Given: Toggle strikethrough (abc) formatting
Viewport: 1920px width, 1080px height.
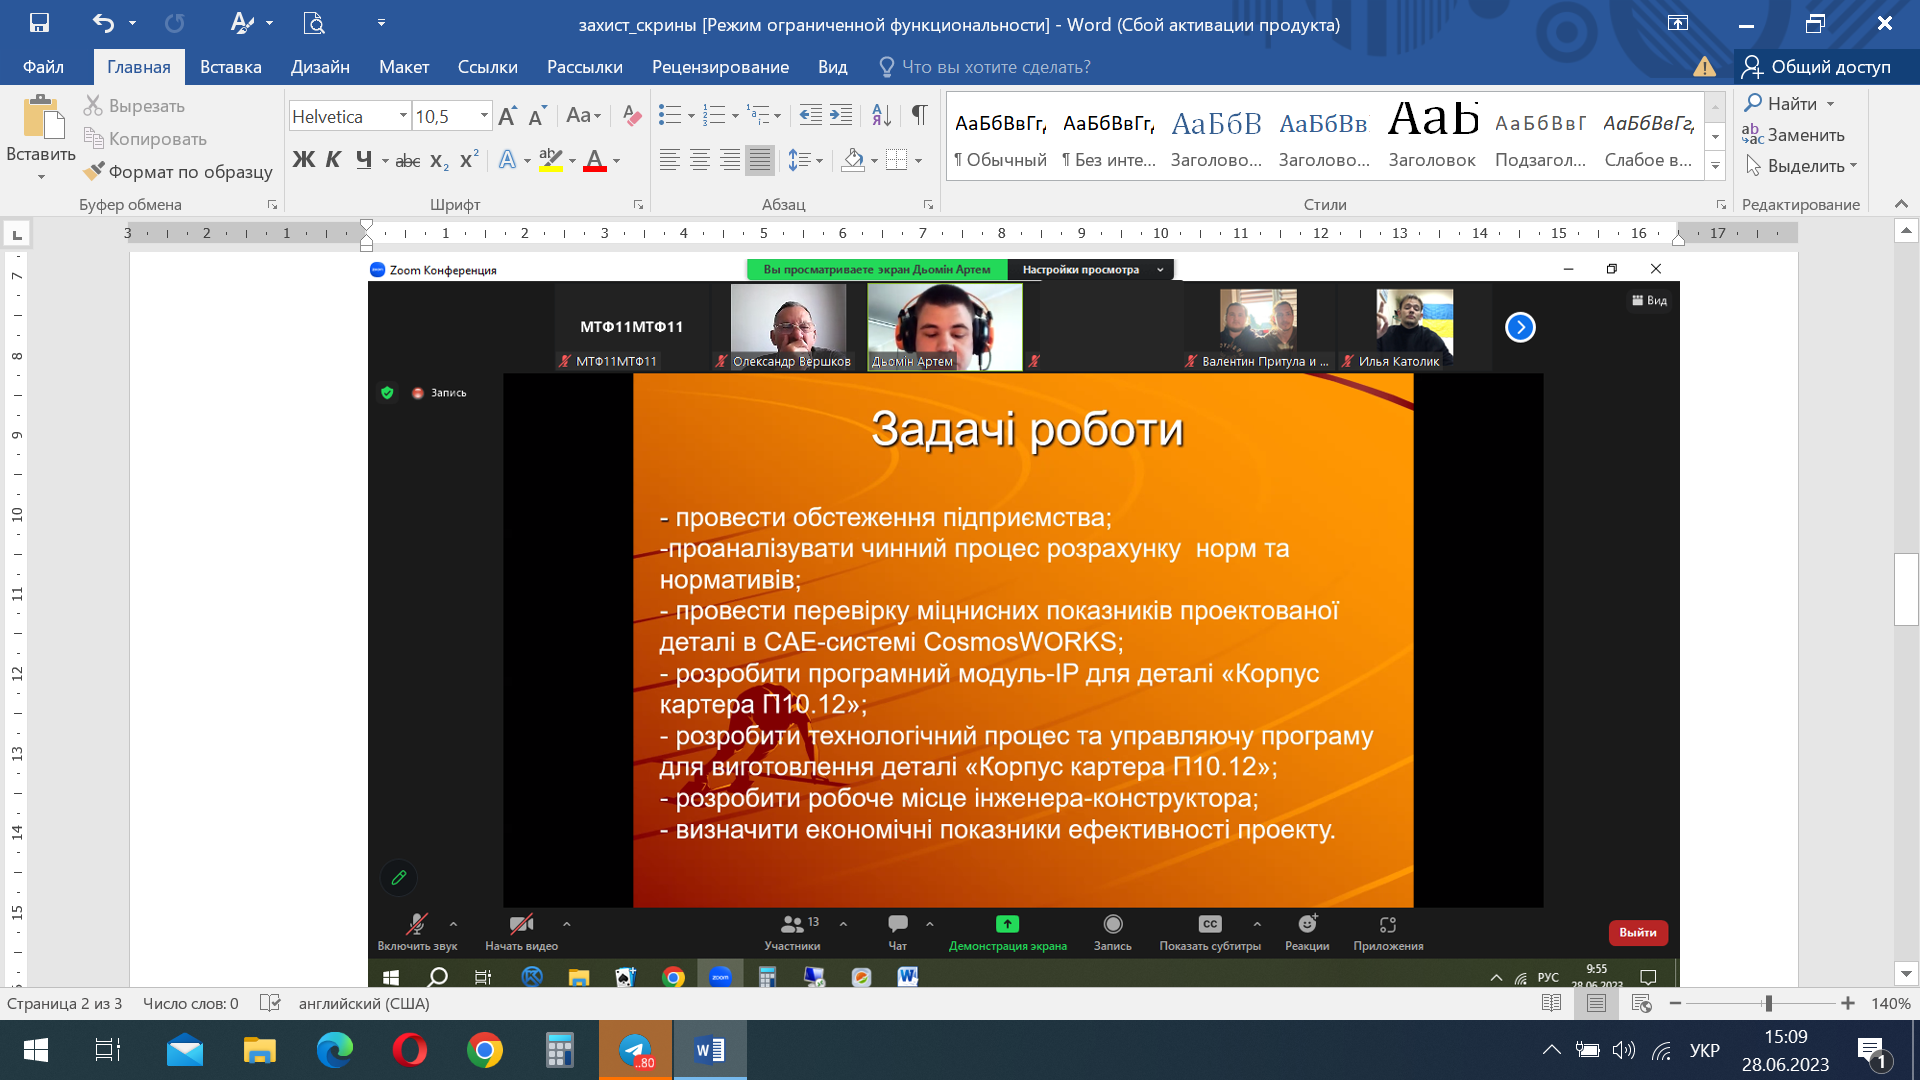Looking at the screenshot, I should point(407,160).
